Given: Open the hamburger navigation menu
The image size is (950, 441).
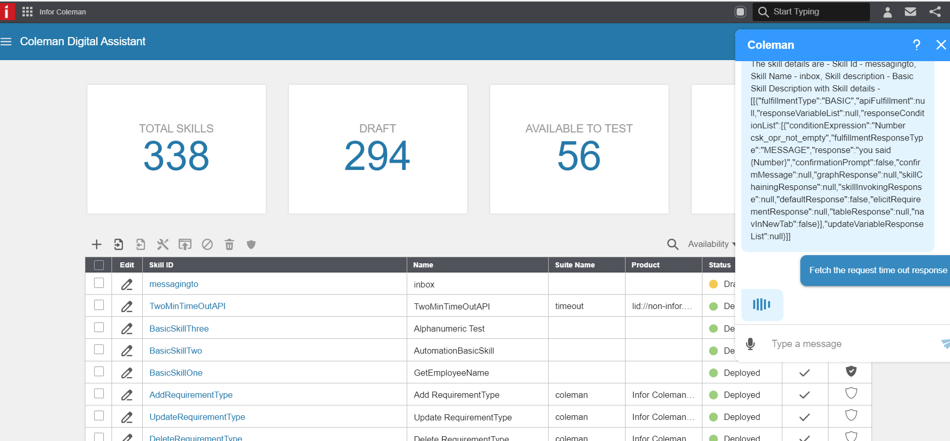Looking at the screenshot, I should coord(7,42).
